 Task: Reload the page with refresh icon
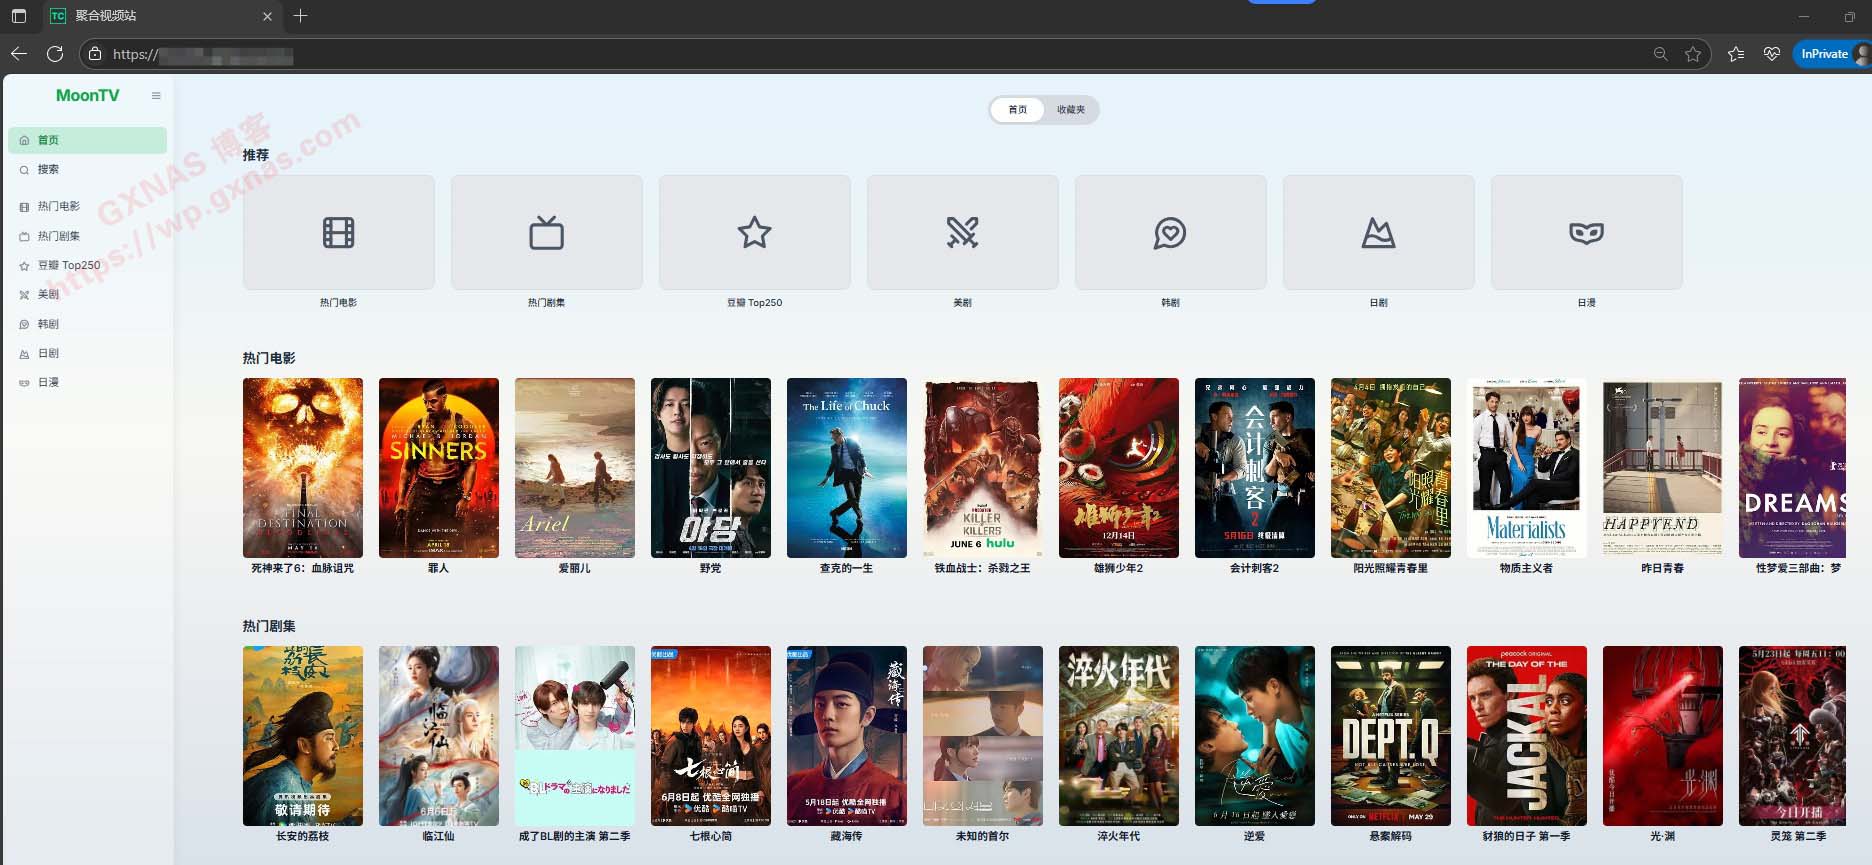(x=55, y=54)
